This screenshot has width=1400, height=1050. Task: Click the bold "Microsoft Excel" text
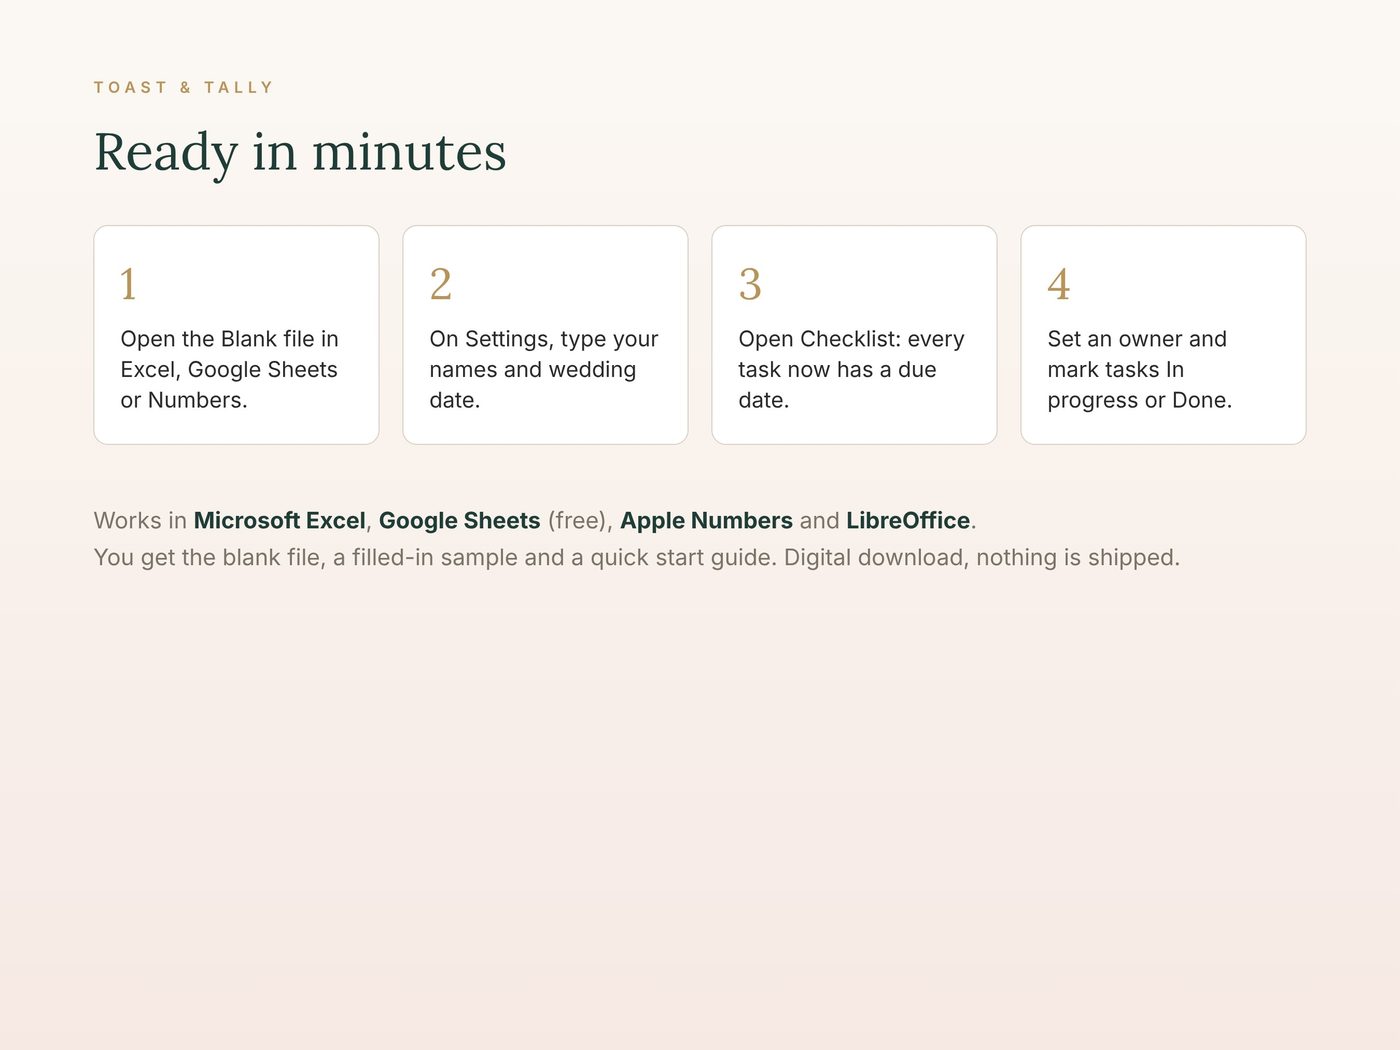point(280,521)
